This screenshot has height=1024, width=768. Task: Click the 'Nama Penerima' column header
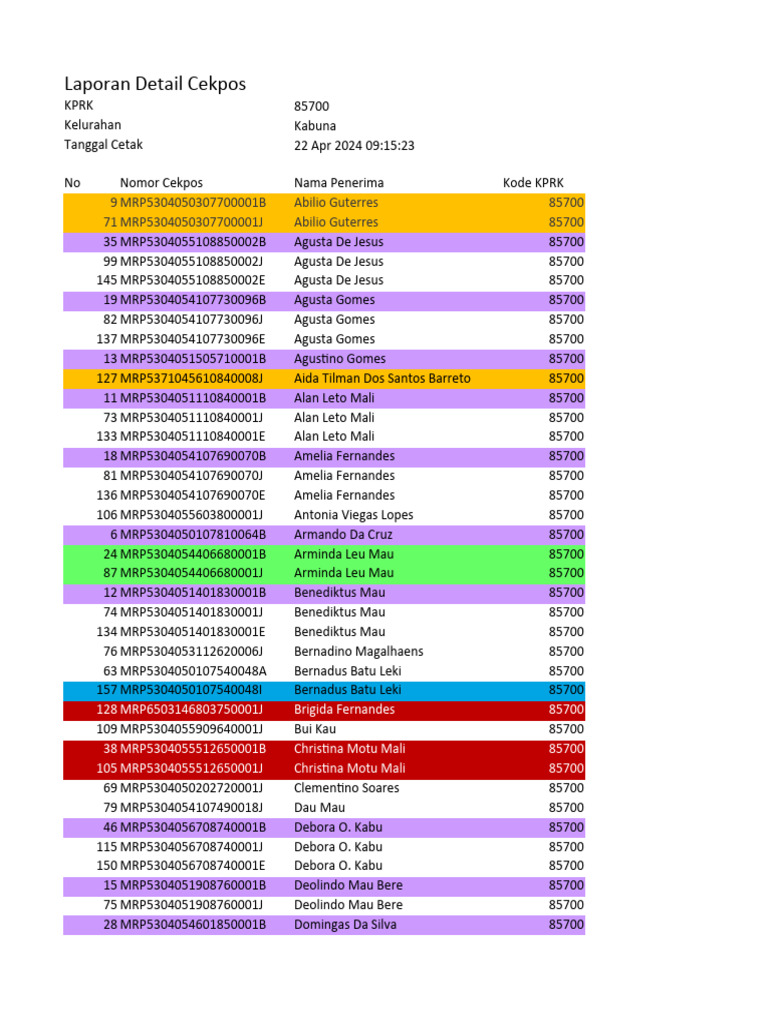coord(339,183)
